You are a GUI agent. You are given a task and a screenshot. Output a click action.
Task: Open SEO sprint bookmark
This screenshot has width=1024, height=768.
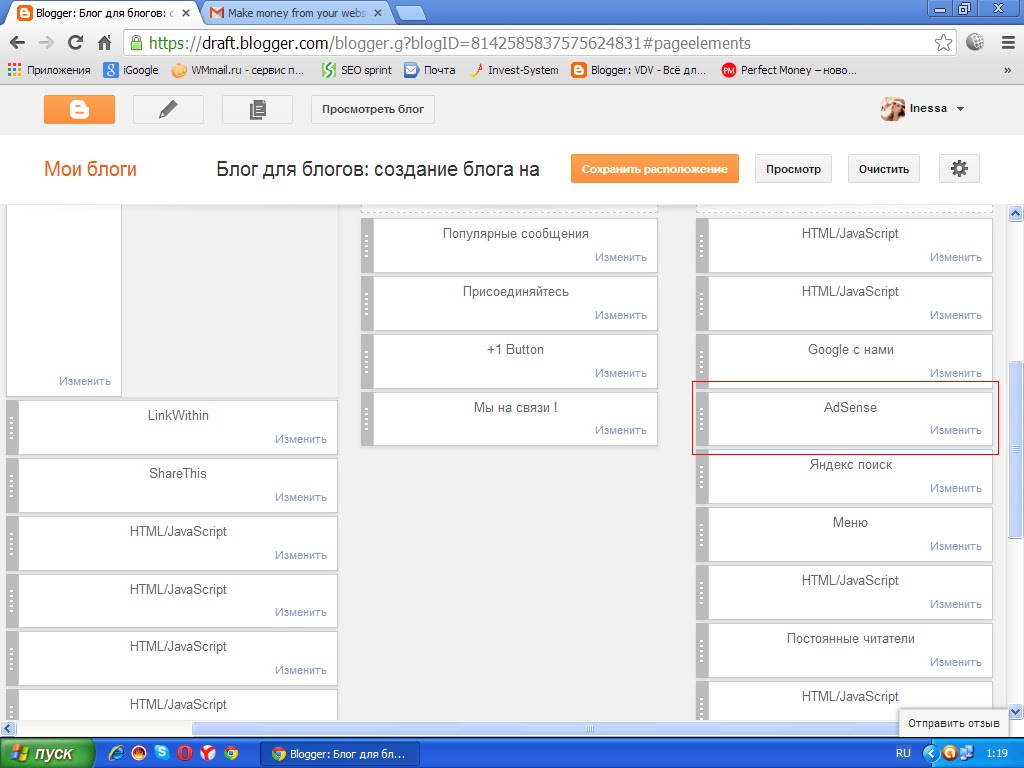tap(357, 70)
